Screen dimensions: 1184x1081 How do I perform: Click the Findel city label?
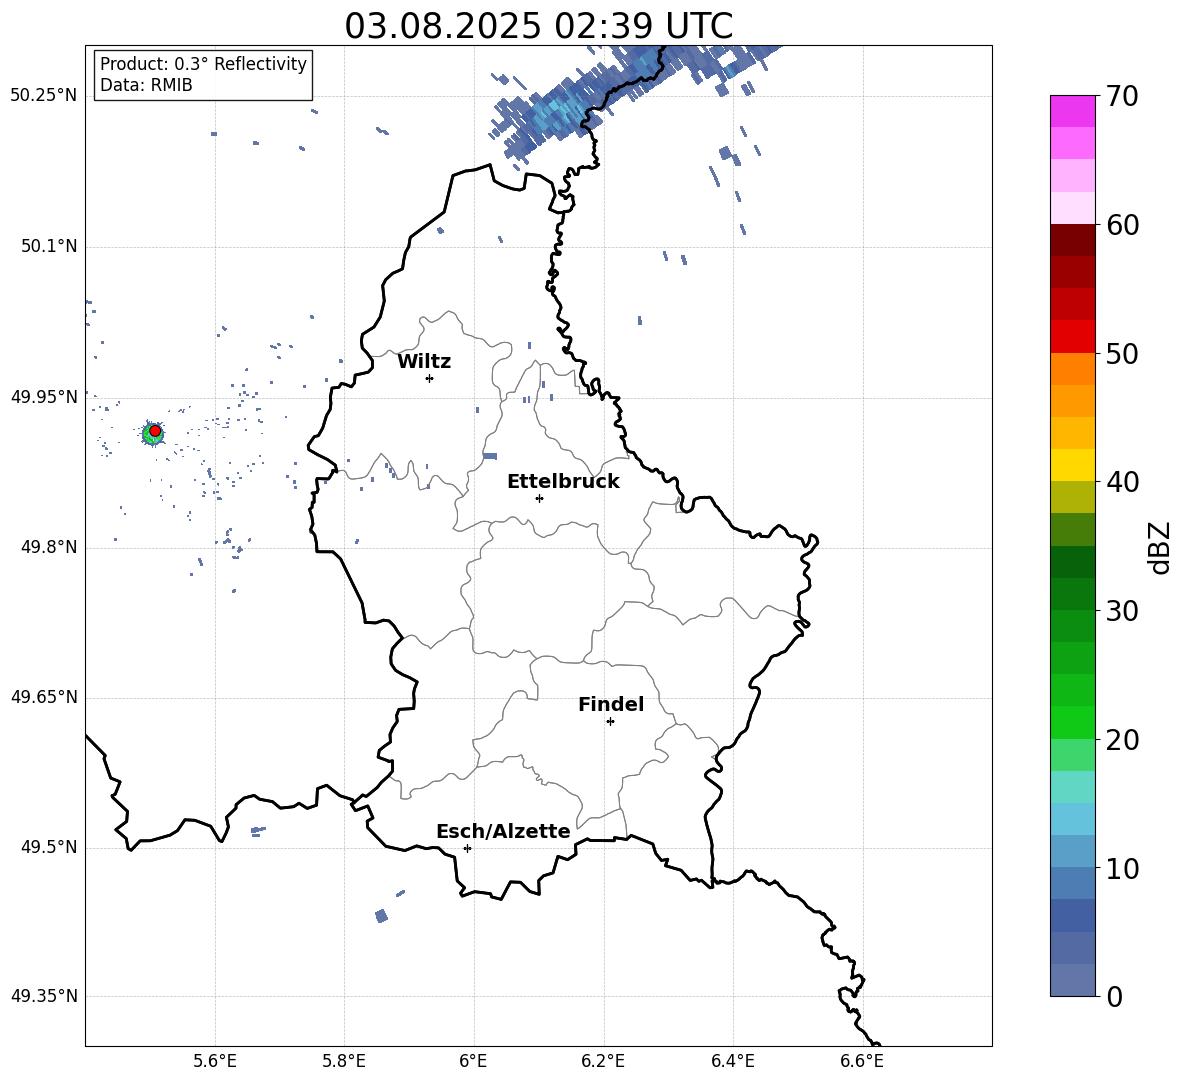611,704
